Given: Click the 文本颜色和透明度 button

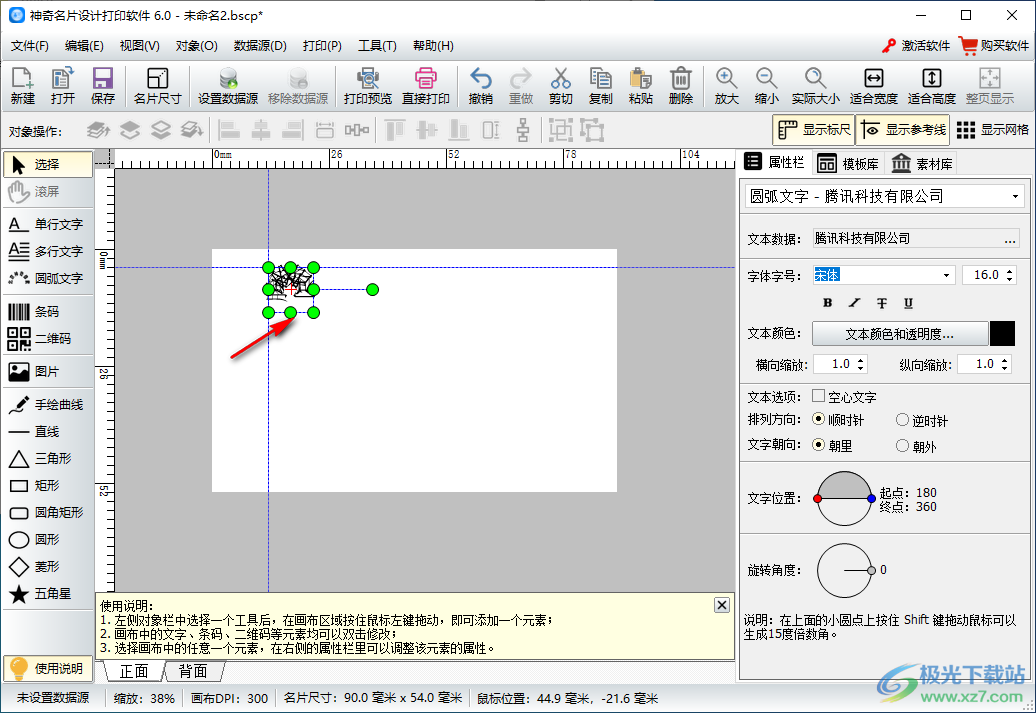Looking at the screenshot, I should coord(900,334).
